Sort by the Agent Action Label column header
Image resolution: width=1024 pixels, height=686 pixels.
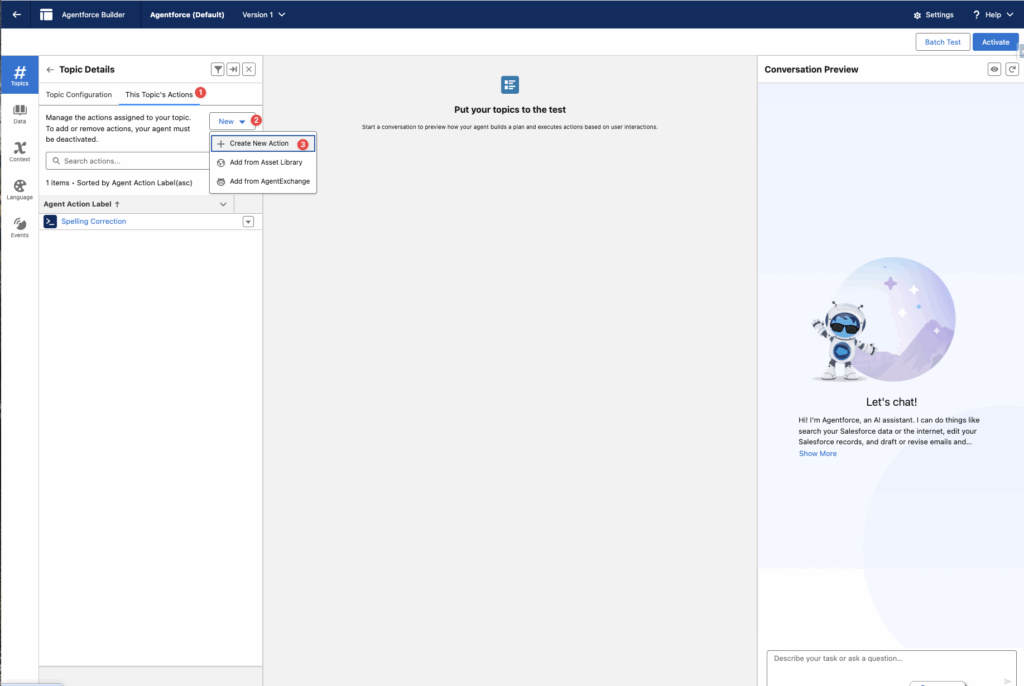[x=81, y=204]
